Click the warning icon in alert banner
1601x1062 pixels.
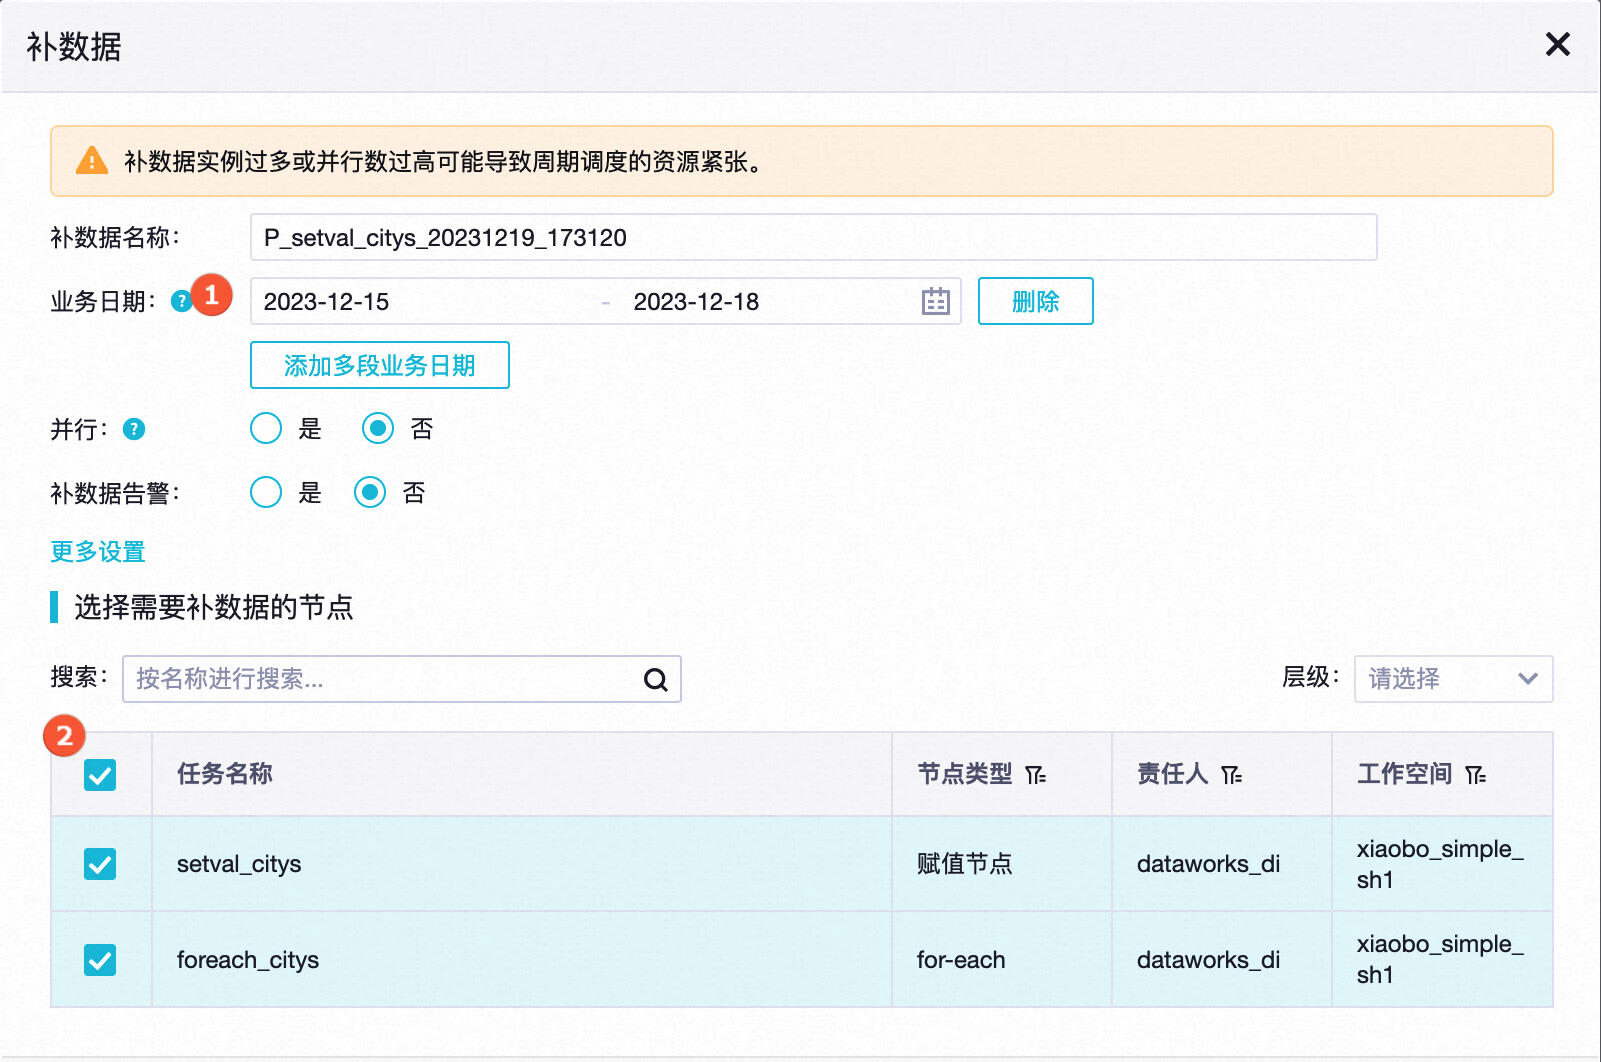pos(92,160)
